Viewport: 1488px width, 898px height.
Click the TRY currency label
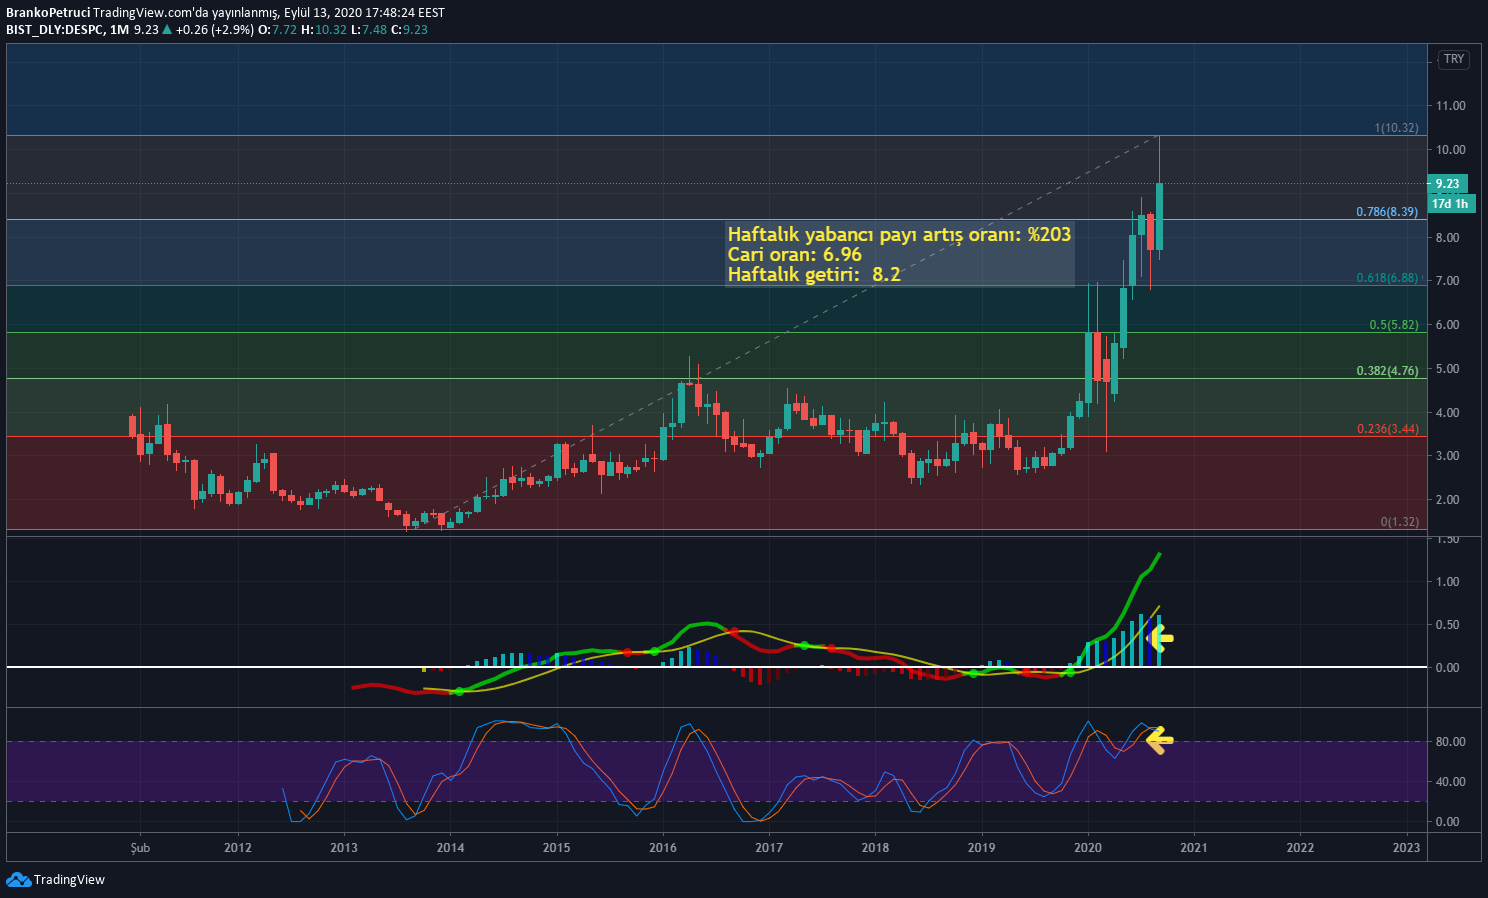[1454, 59]
